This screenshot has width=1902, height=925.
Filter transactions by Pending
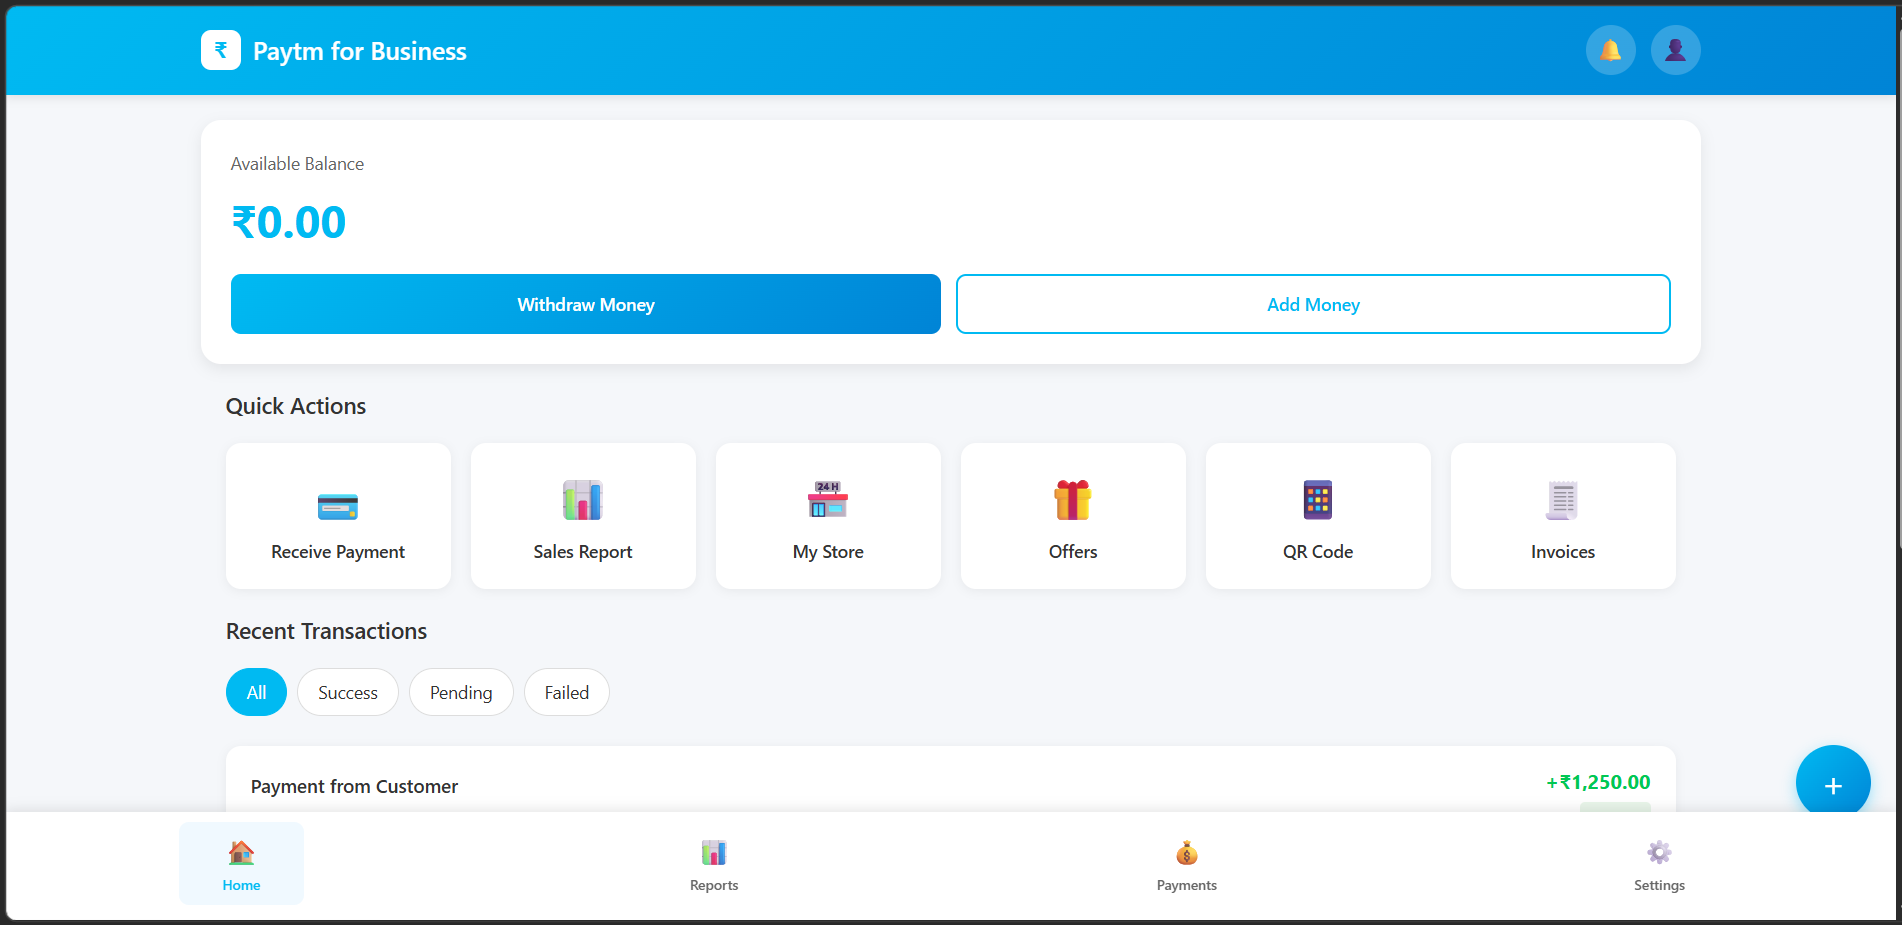pos(461,692)
